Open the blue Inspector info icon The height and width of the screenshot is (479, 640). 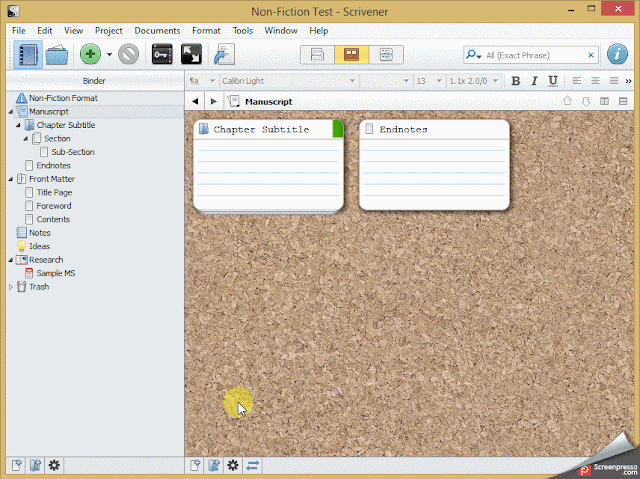(617, 54)
